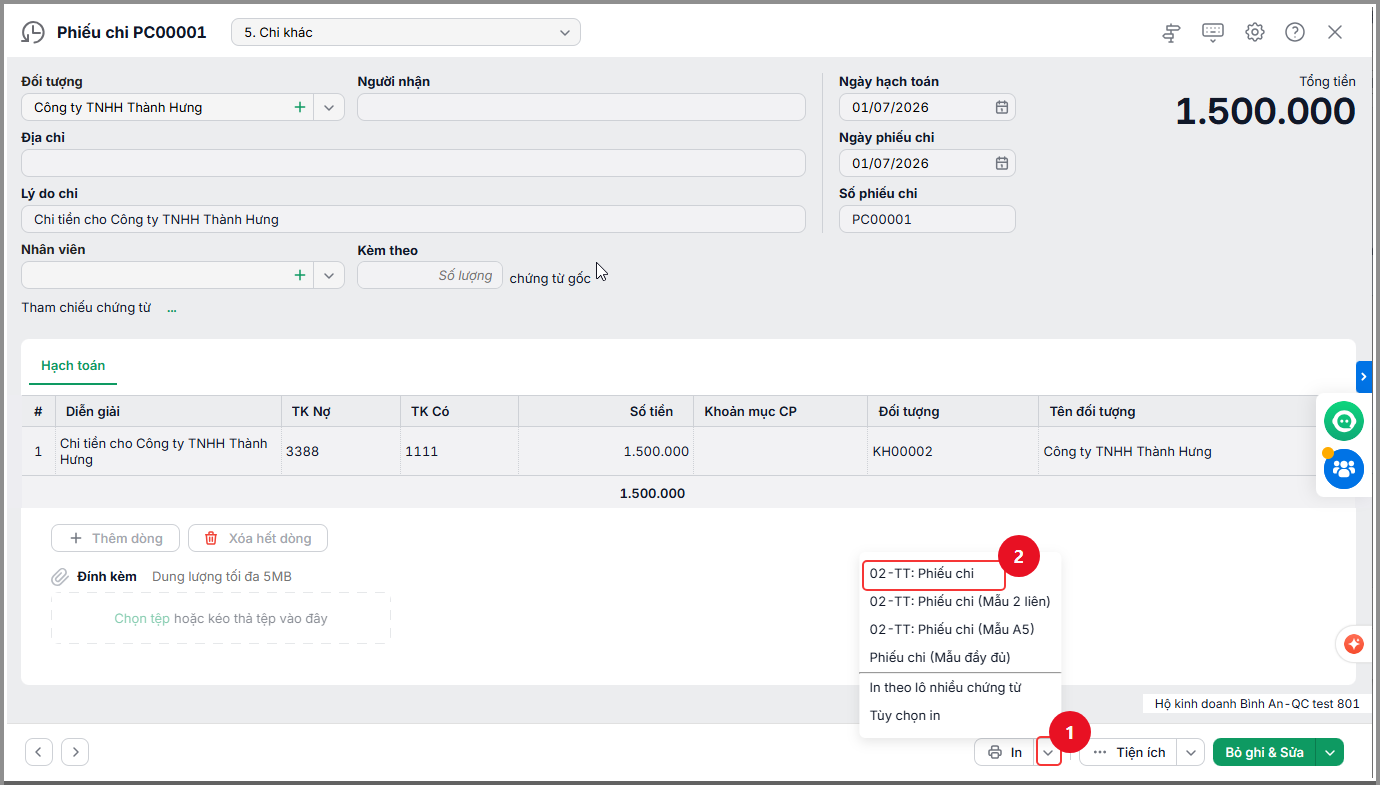Choose In theo lô nhiều chứng từ
This screenshot has width=1380, height=785.
point(945,688)
